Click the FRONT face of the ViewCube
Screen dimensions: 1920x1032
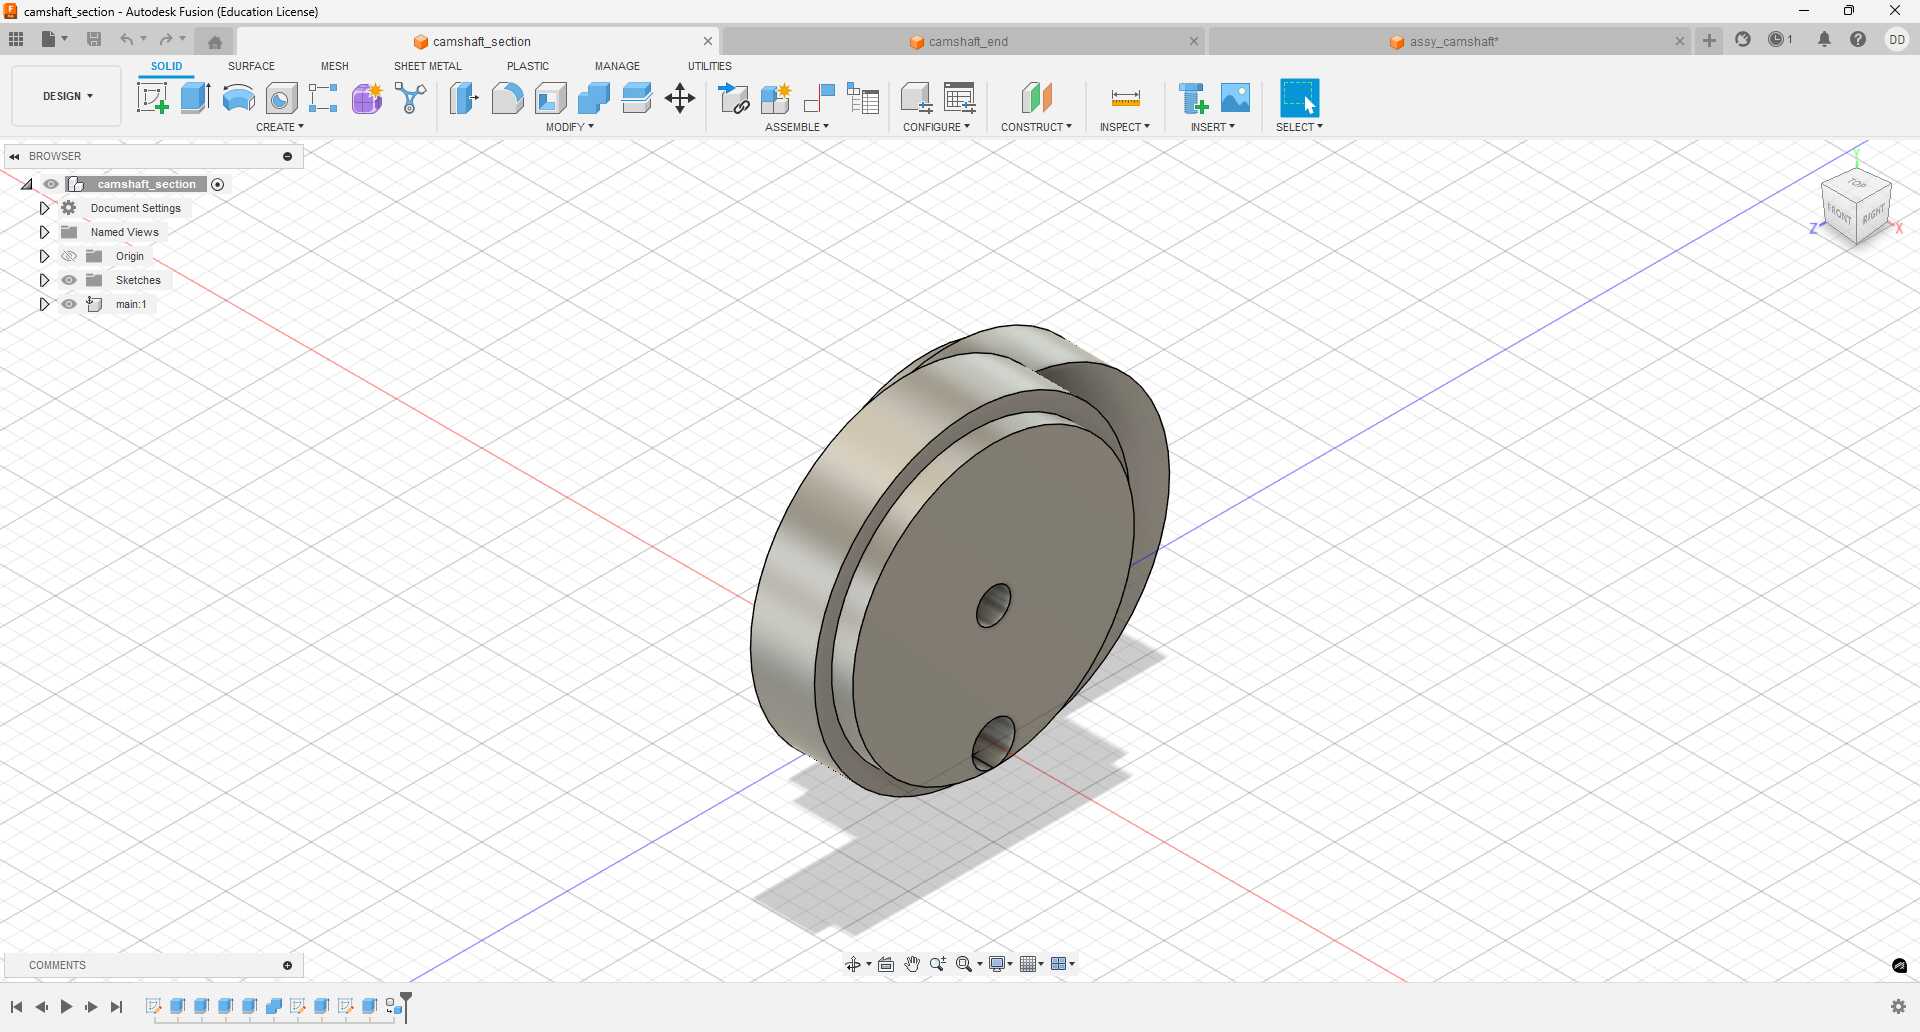[x=1839, y=214]
